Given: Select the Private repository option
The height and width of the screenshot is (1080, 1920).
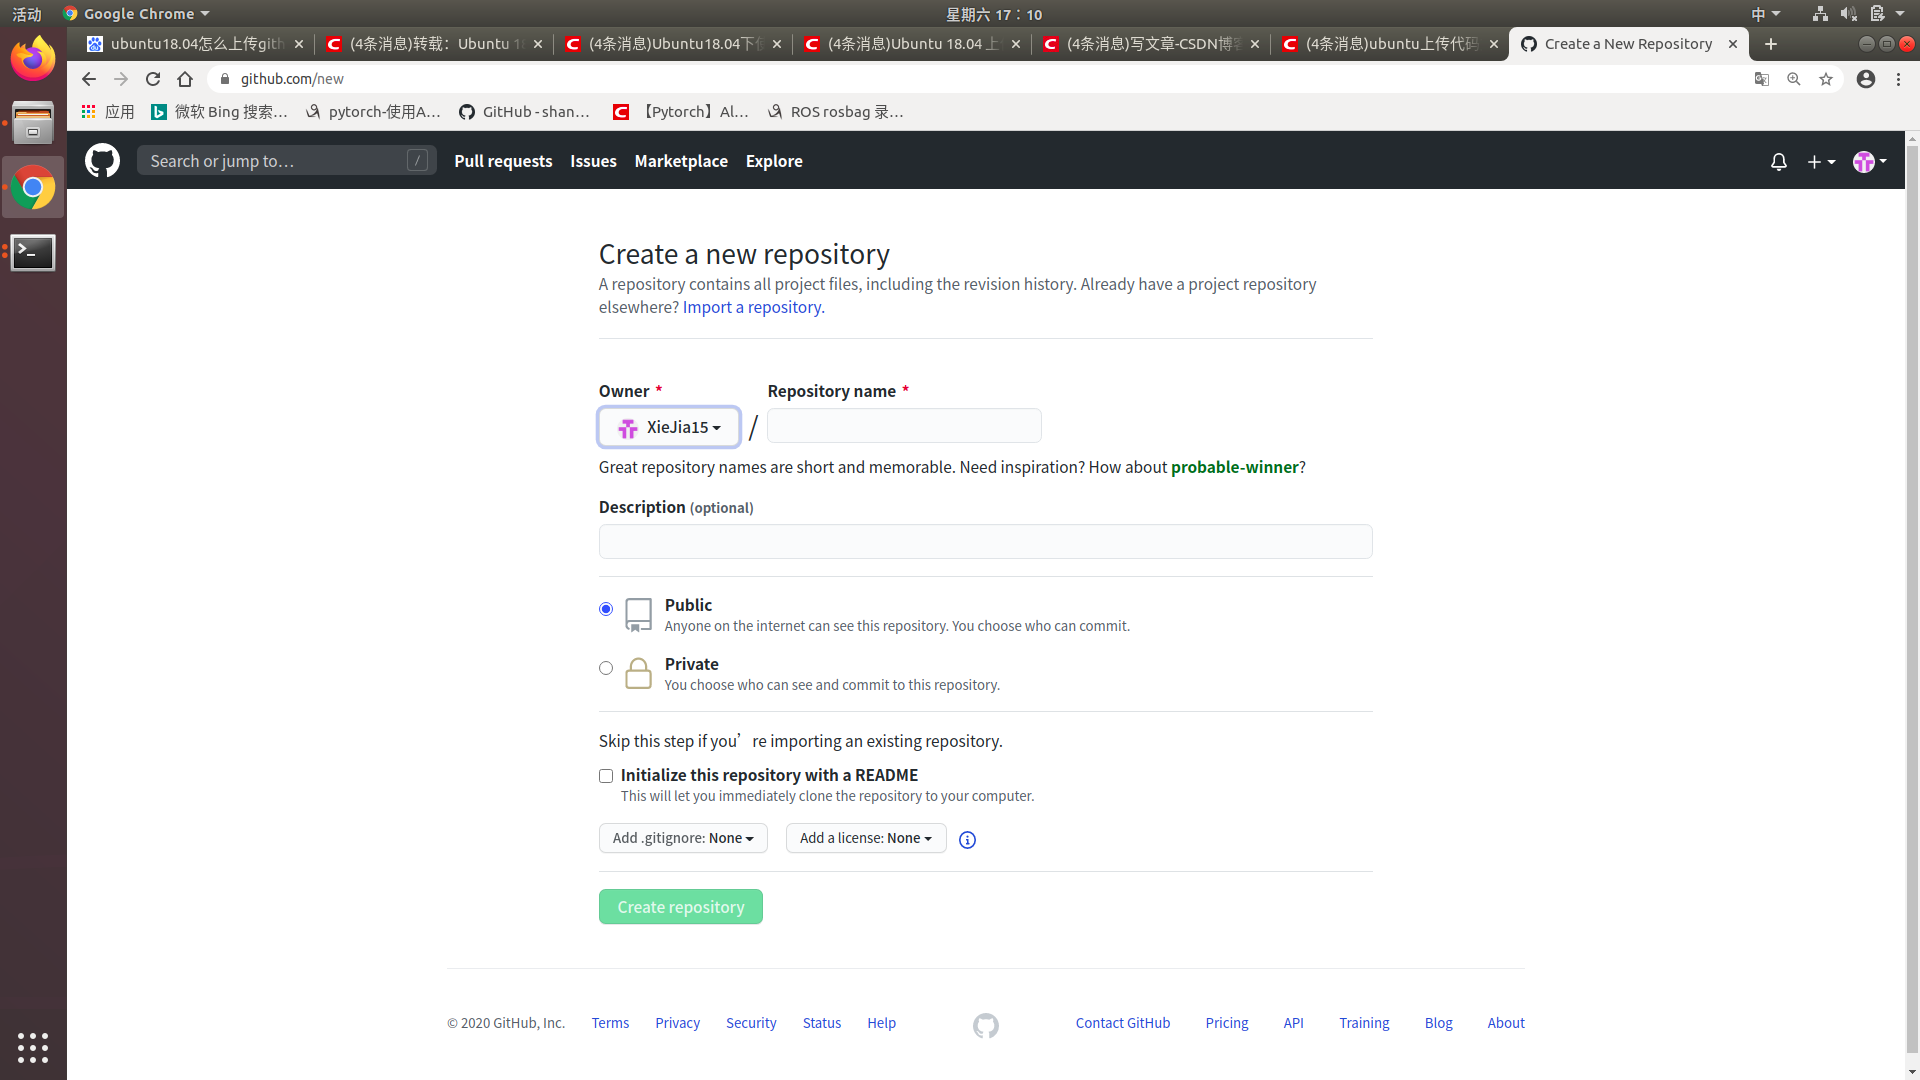Looking at the screenshot, I should tap(605, 668).
